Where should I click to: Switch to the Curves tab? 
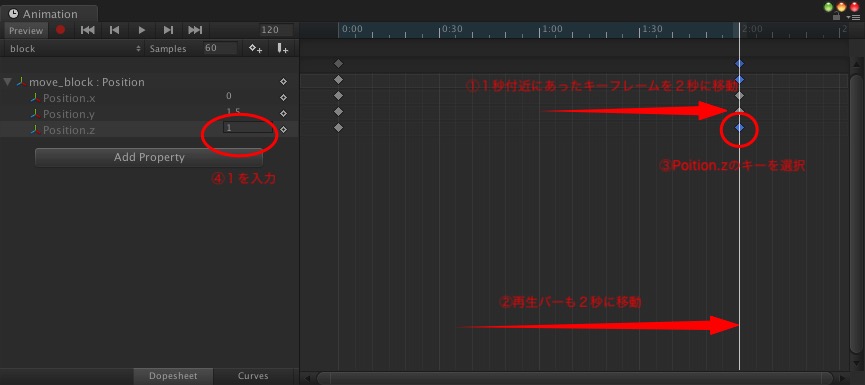click(x=253, y=376)
